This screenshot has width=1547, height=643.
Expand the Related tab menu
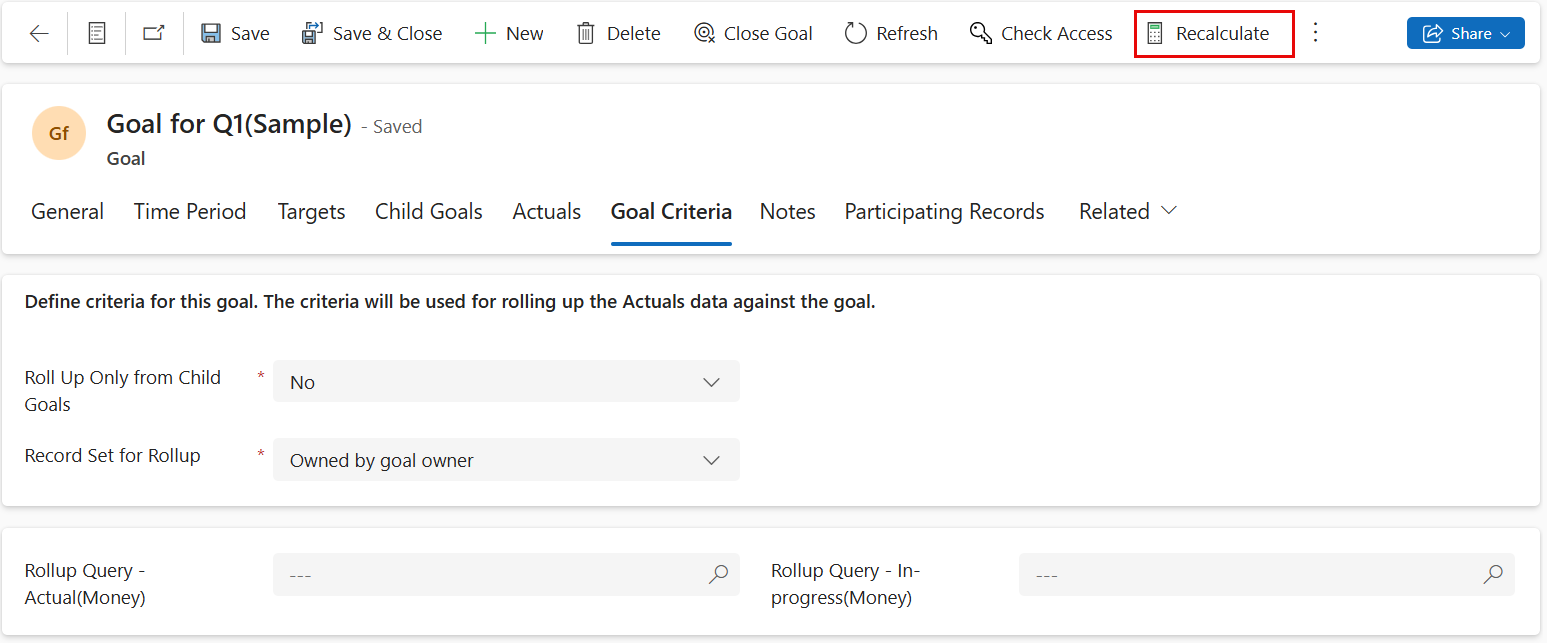pos(1128,212)
